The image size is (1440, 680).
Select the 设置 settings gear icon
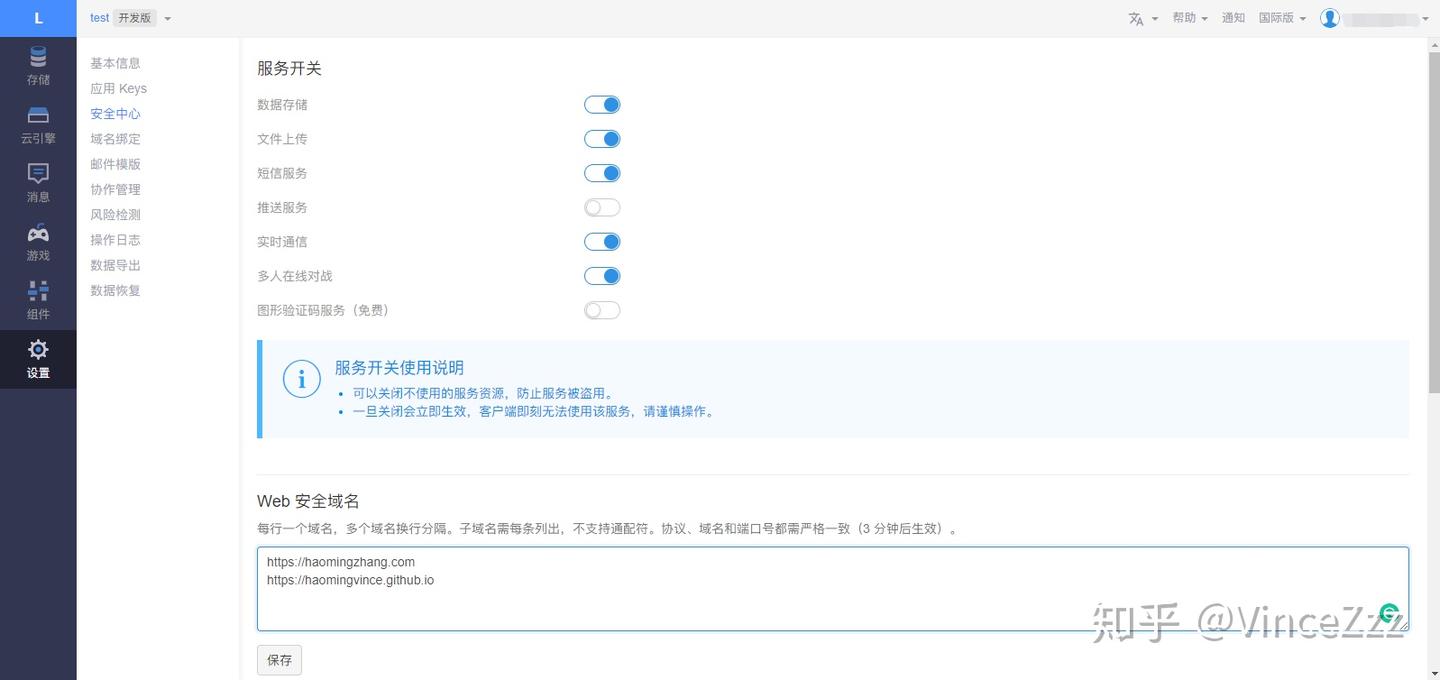click(x=38, y=350)
